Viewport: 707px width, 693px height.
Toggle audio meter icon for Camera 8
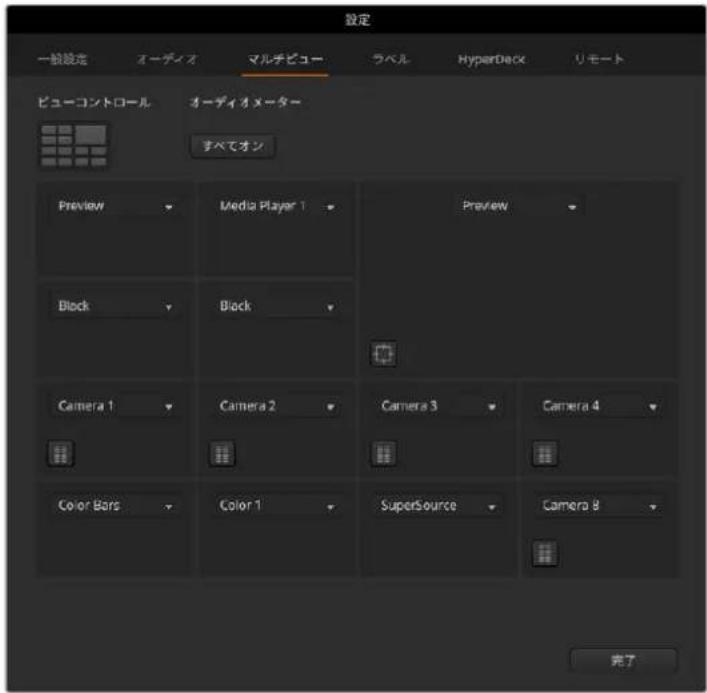tap(545, 553)
